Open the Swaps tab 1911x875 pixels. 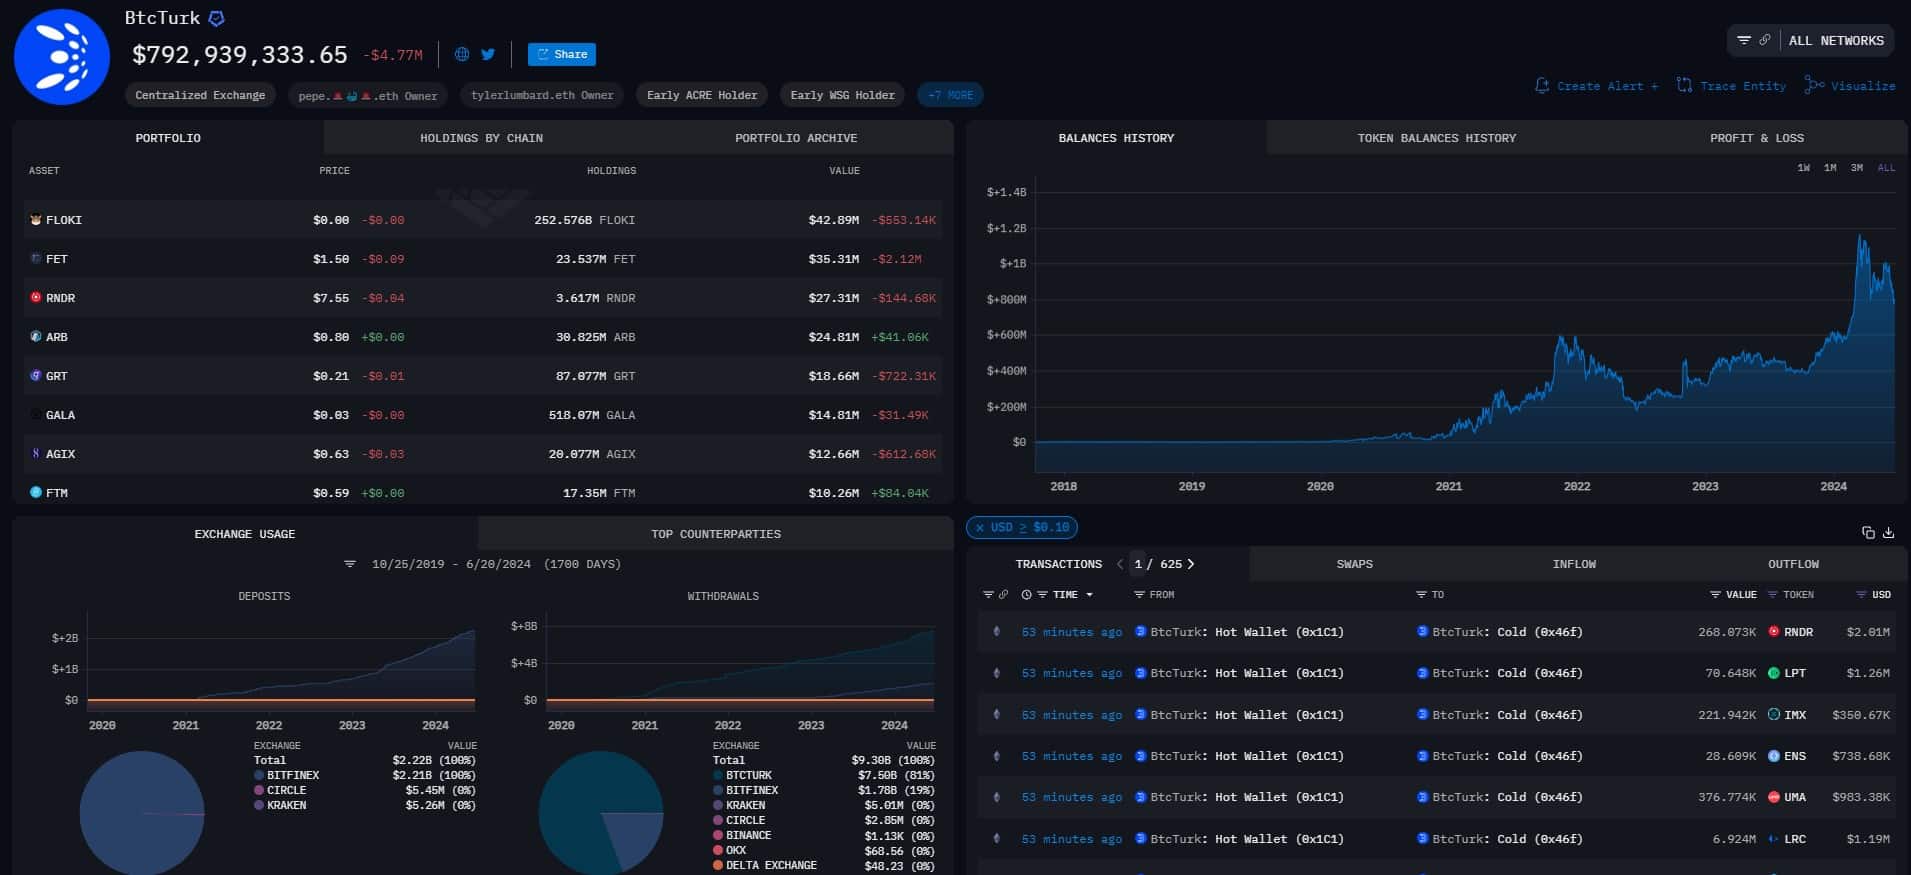(1355, 564)
